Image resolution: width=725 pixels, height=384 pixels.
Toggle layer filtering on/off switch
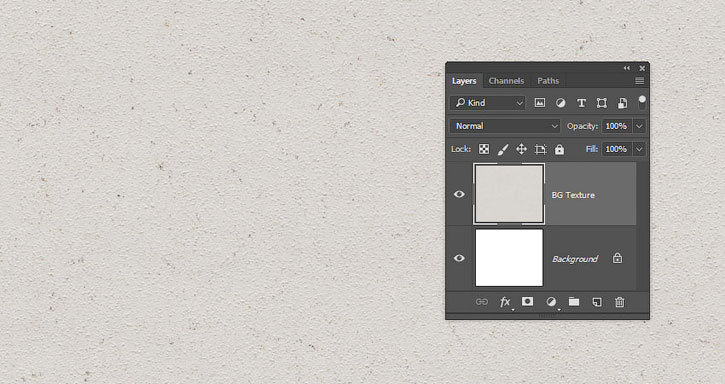642,103
